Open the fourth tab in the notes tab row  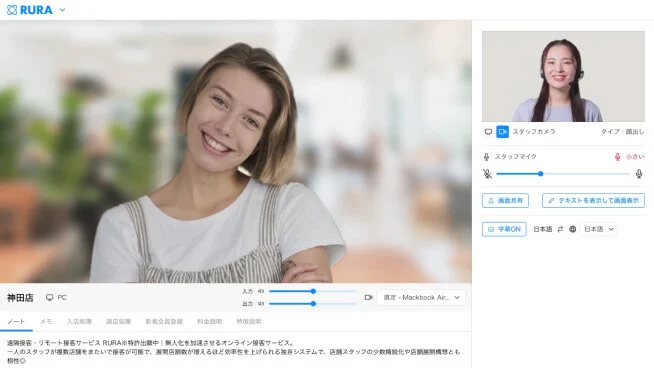point(118,322)
